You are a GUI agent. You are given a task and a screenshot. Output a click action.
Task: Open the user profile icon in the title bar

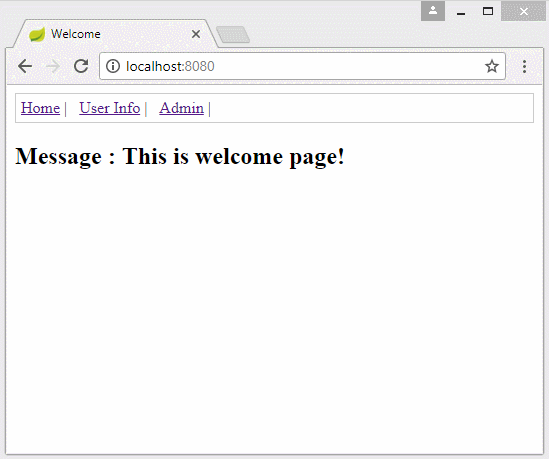click(433, 11)
